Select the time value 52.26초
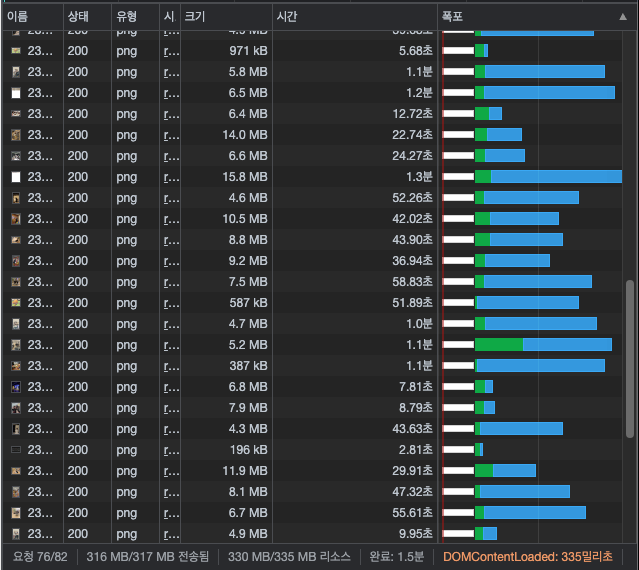The width and height of the screenshot is (639, 570). coord(412,198)
